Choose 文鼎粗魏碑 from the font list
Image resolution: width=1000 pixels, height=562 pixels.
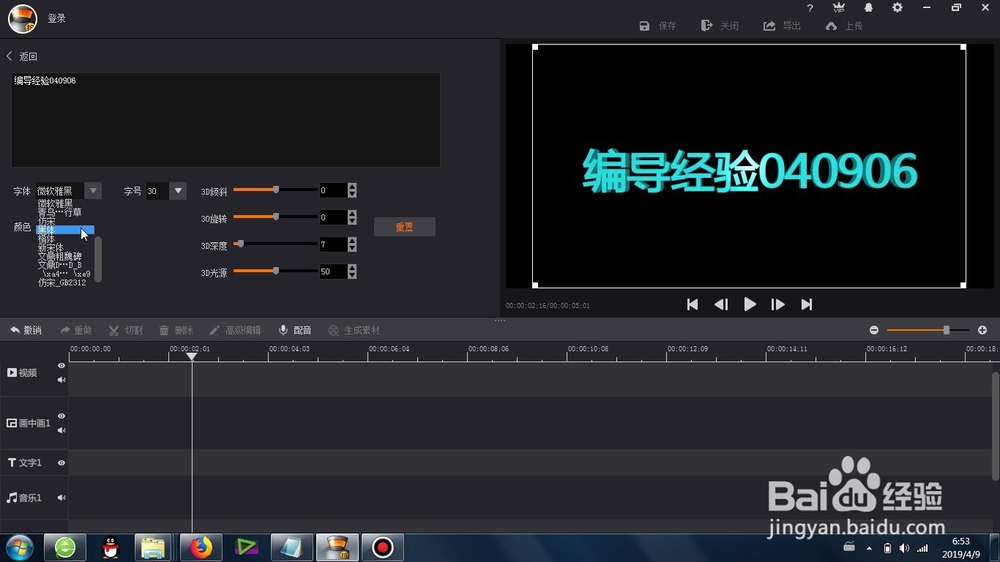coord(59,256)
